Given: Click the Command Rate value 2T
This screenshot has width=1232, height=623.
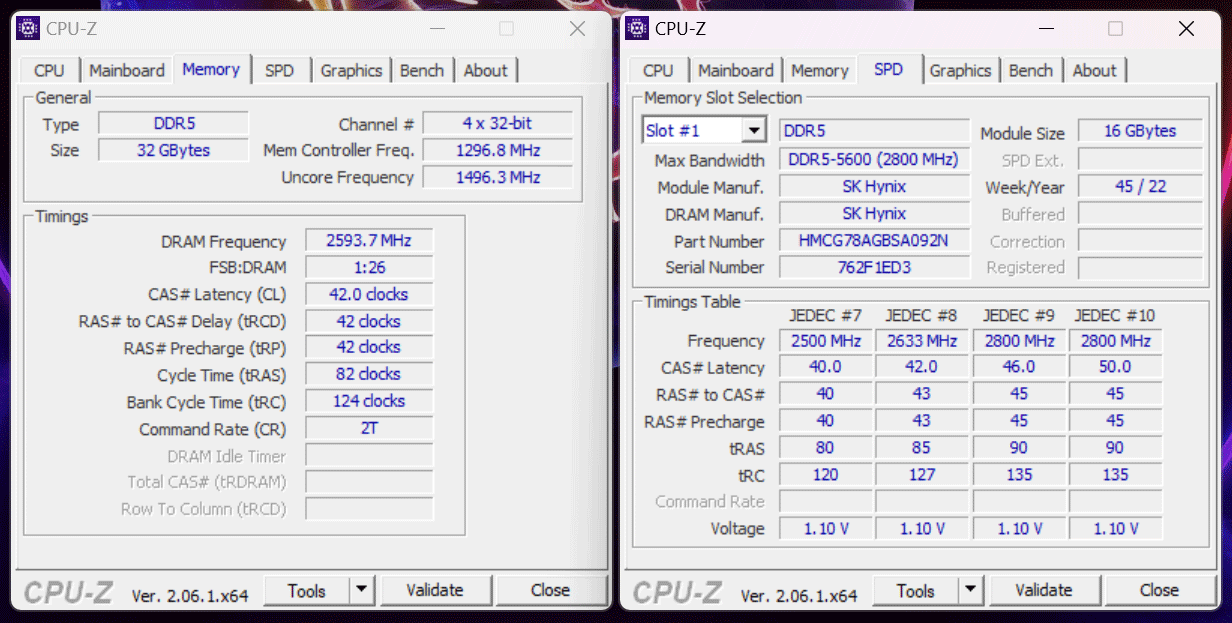Looking at the screenshot, I should click(369, 428).
